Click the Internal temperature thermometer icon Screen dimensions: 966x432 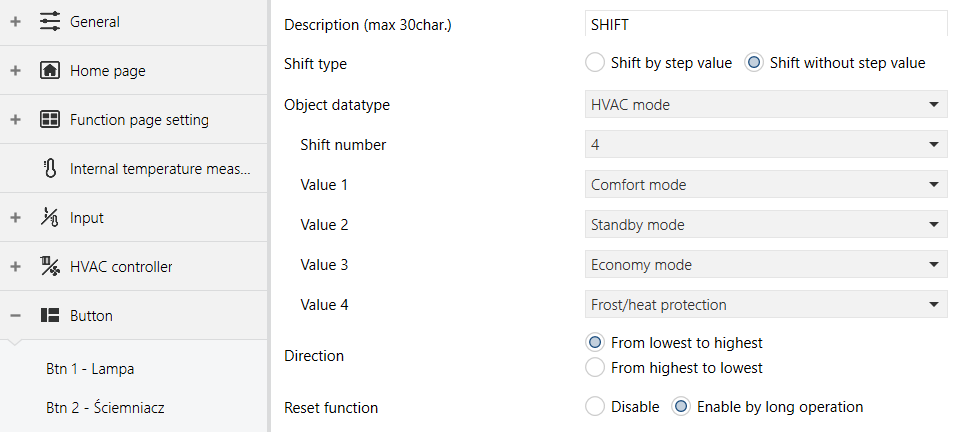point(50,168)
